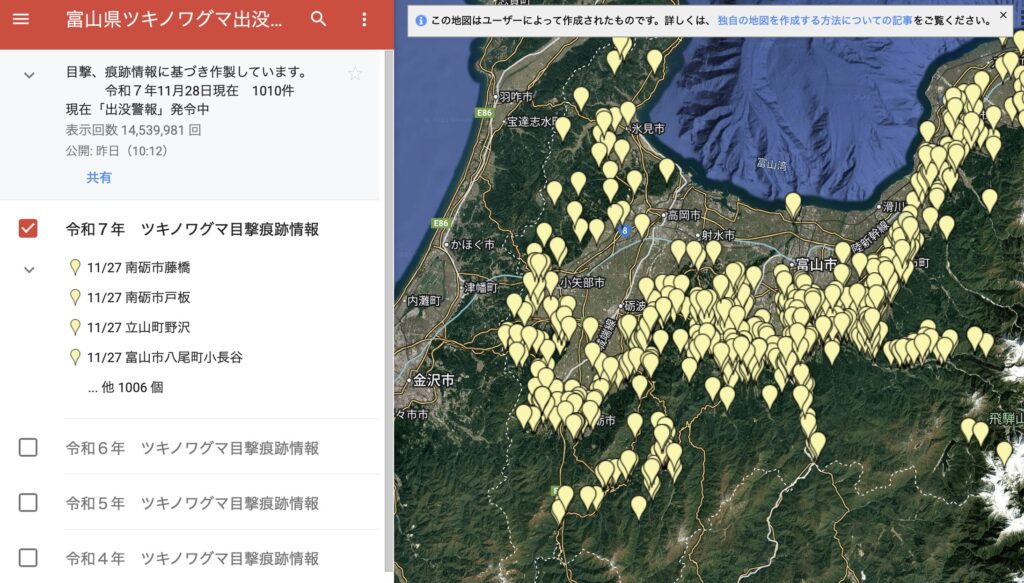1024x583 pixels.
Task: Open the hamburger menu in header
Action: pos(21,20)
